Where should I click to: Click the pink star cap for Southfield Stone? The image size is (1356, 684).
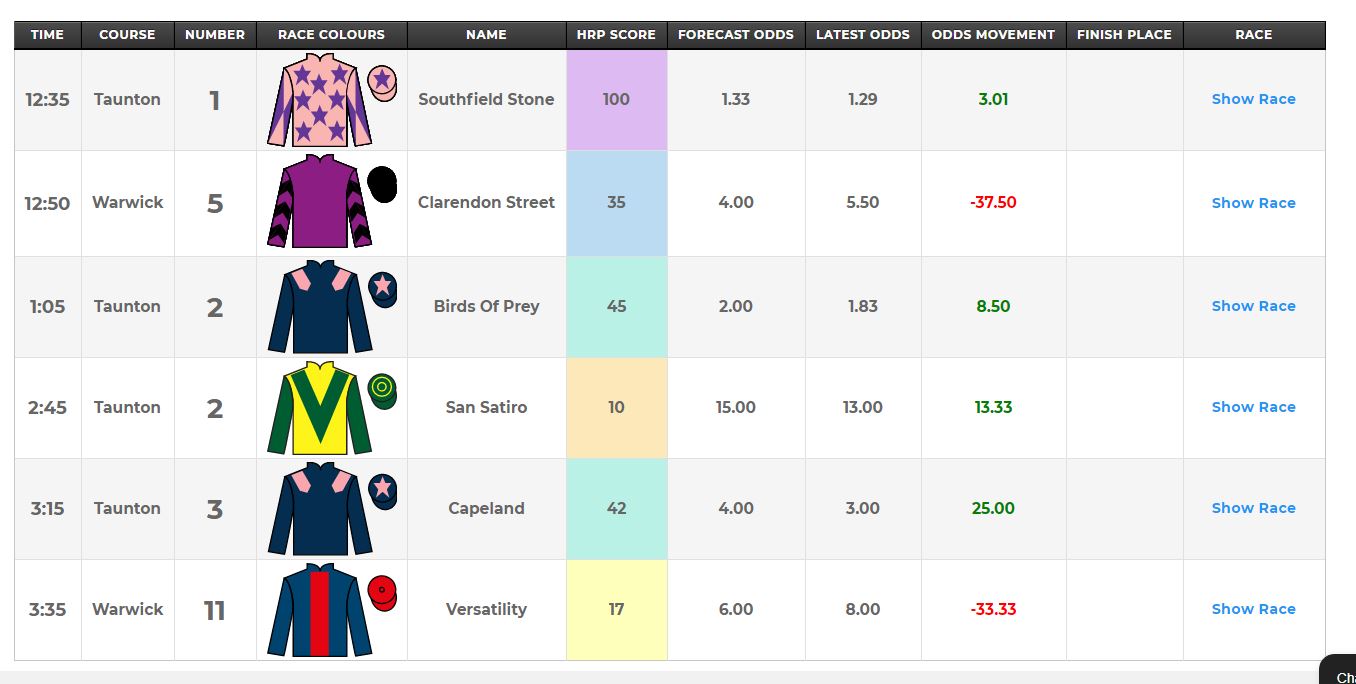(382, 82)
